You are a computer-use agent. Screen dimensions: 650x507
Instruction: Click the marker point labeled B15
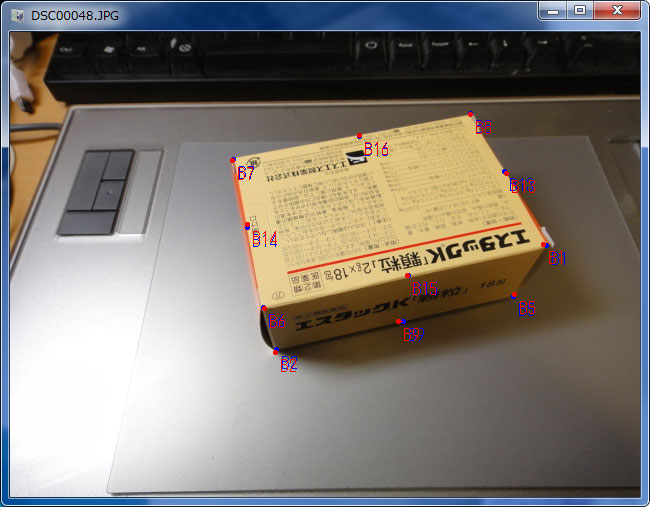(x=408, y=276)
